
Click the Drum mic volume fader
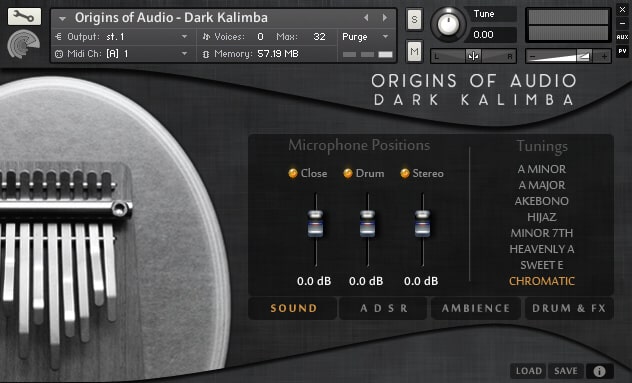point(367,223)
